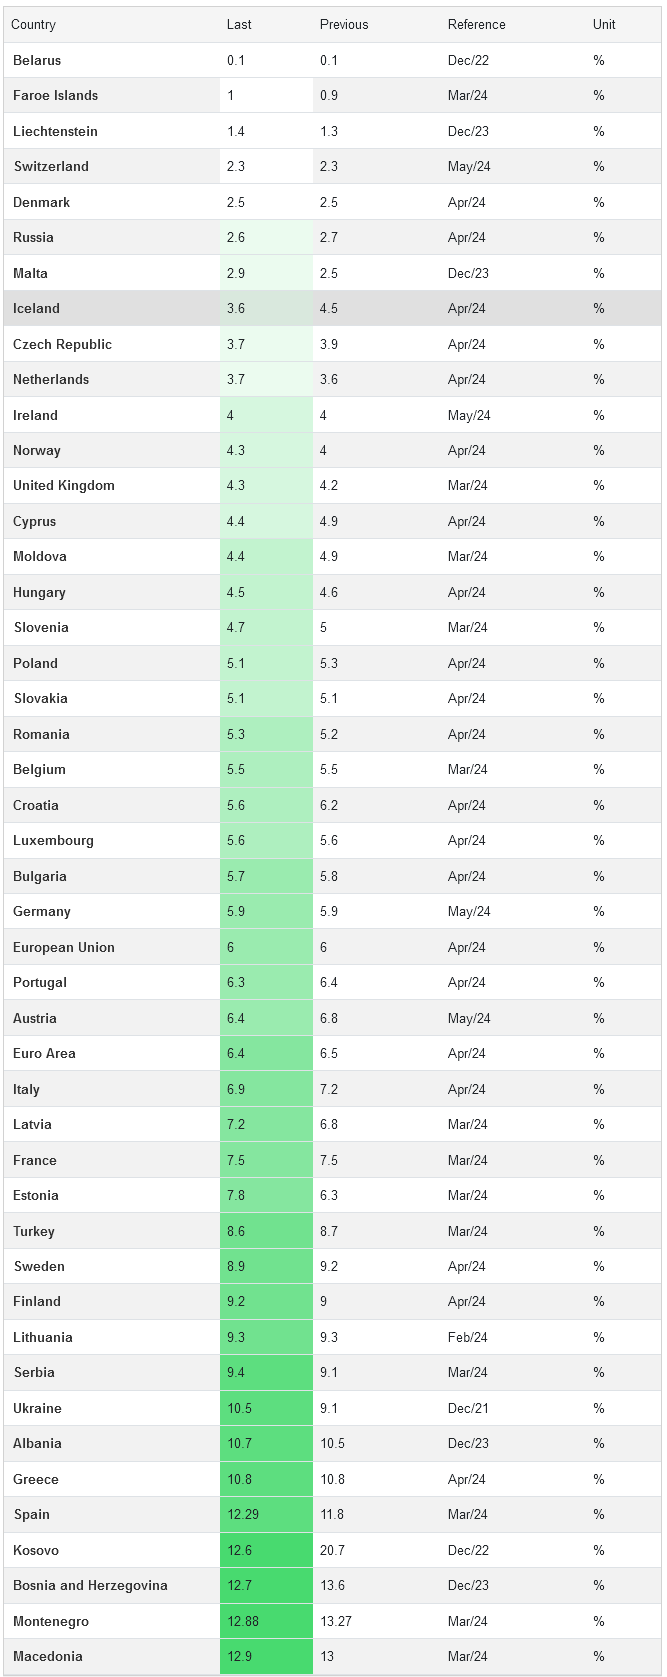Click the Faroe Islands link
This screenshot has height=1677, width=667.
click(x=55, y=96)
